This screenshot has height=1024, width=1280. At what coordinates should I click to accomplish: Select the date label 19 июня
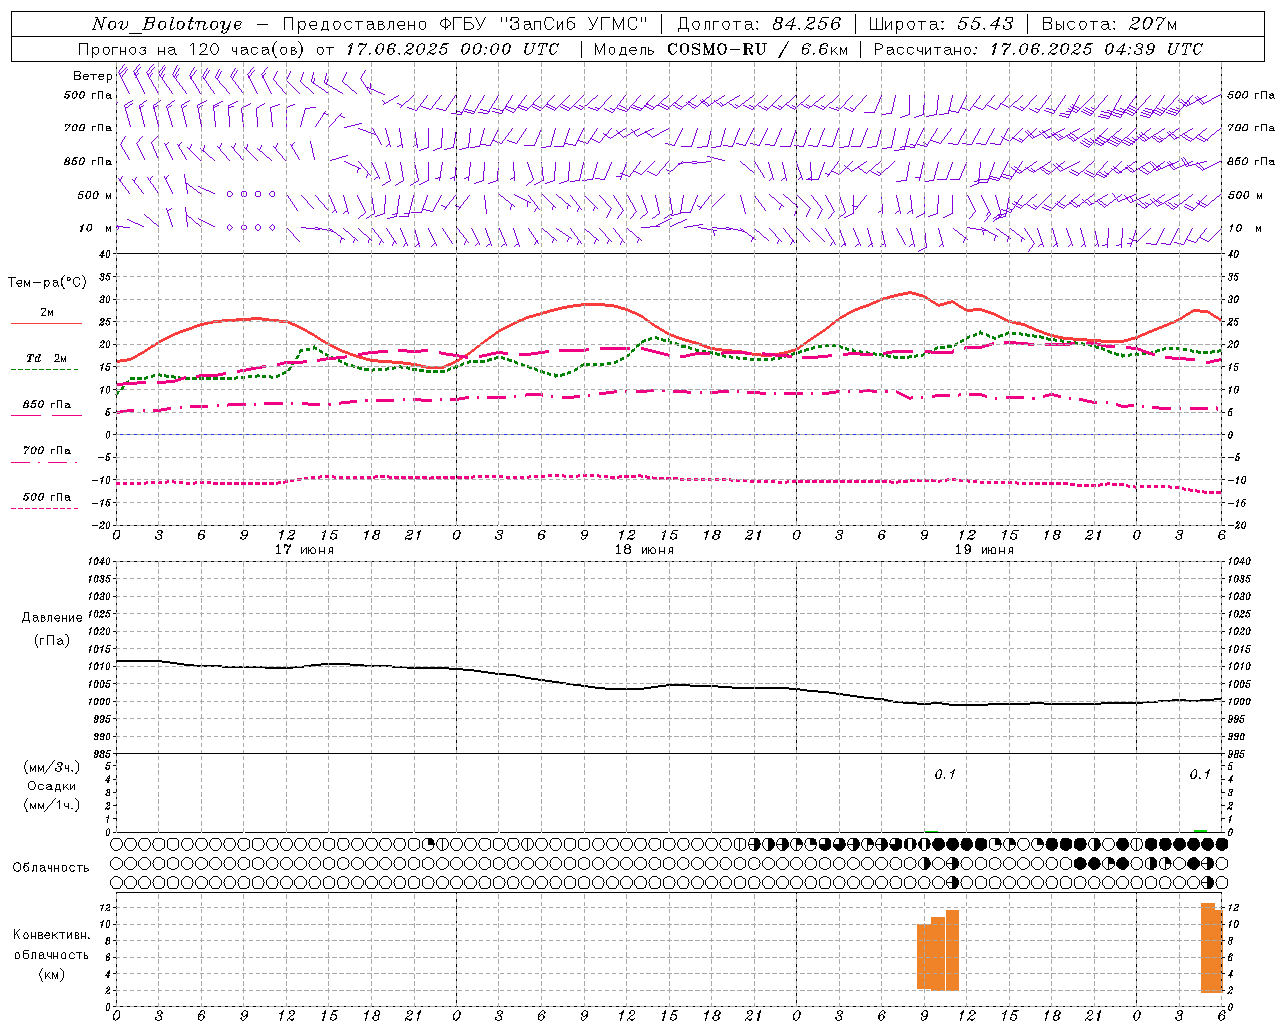point(984,550)
